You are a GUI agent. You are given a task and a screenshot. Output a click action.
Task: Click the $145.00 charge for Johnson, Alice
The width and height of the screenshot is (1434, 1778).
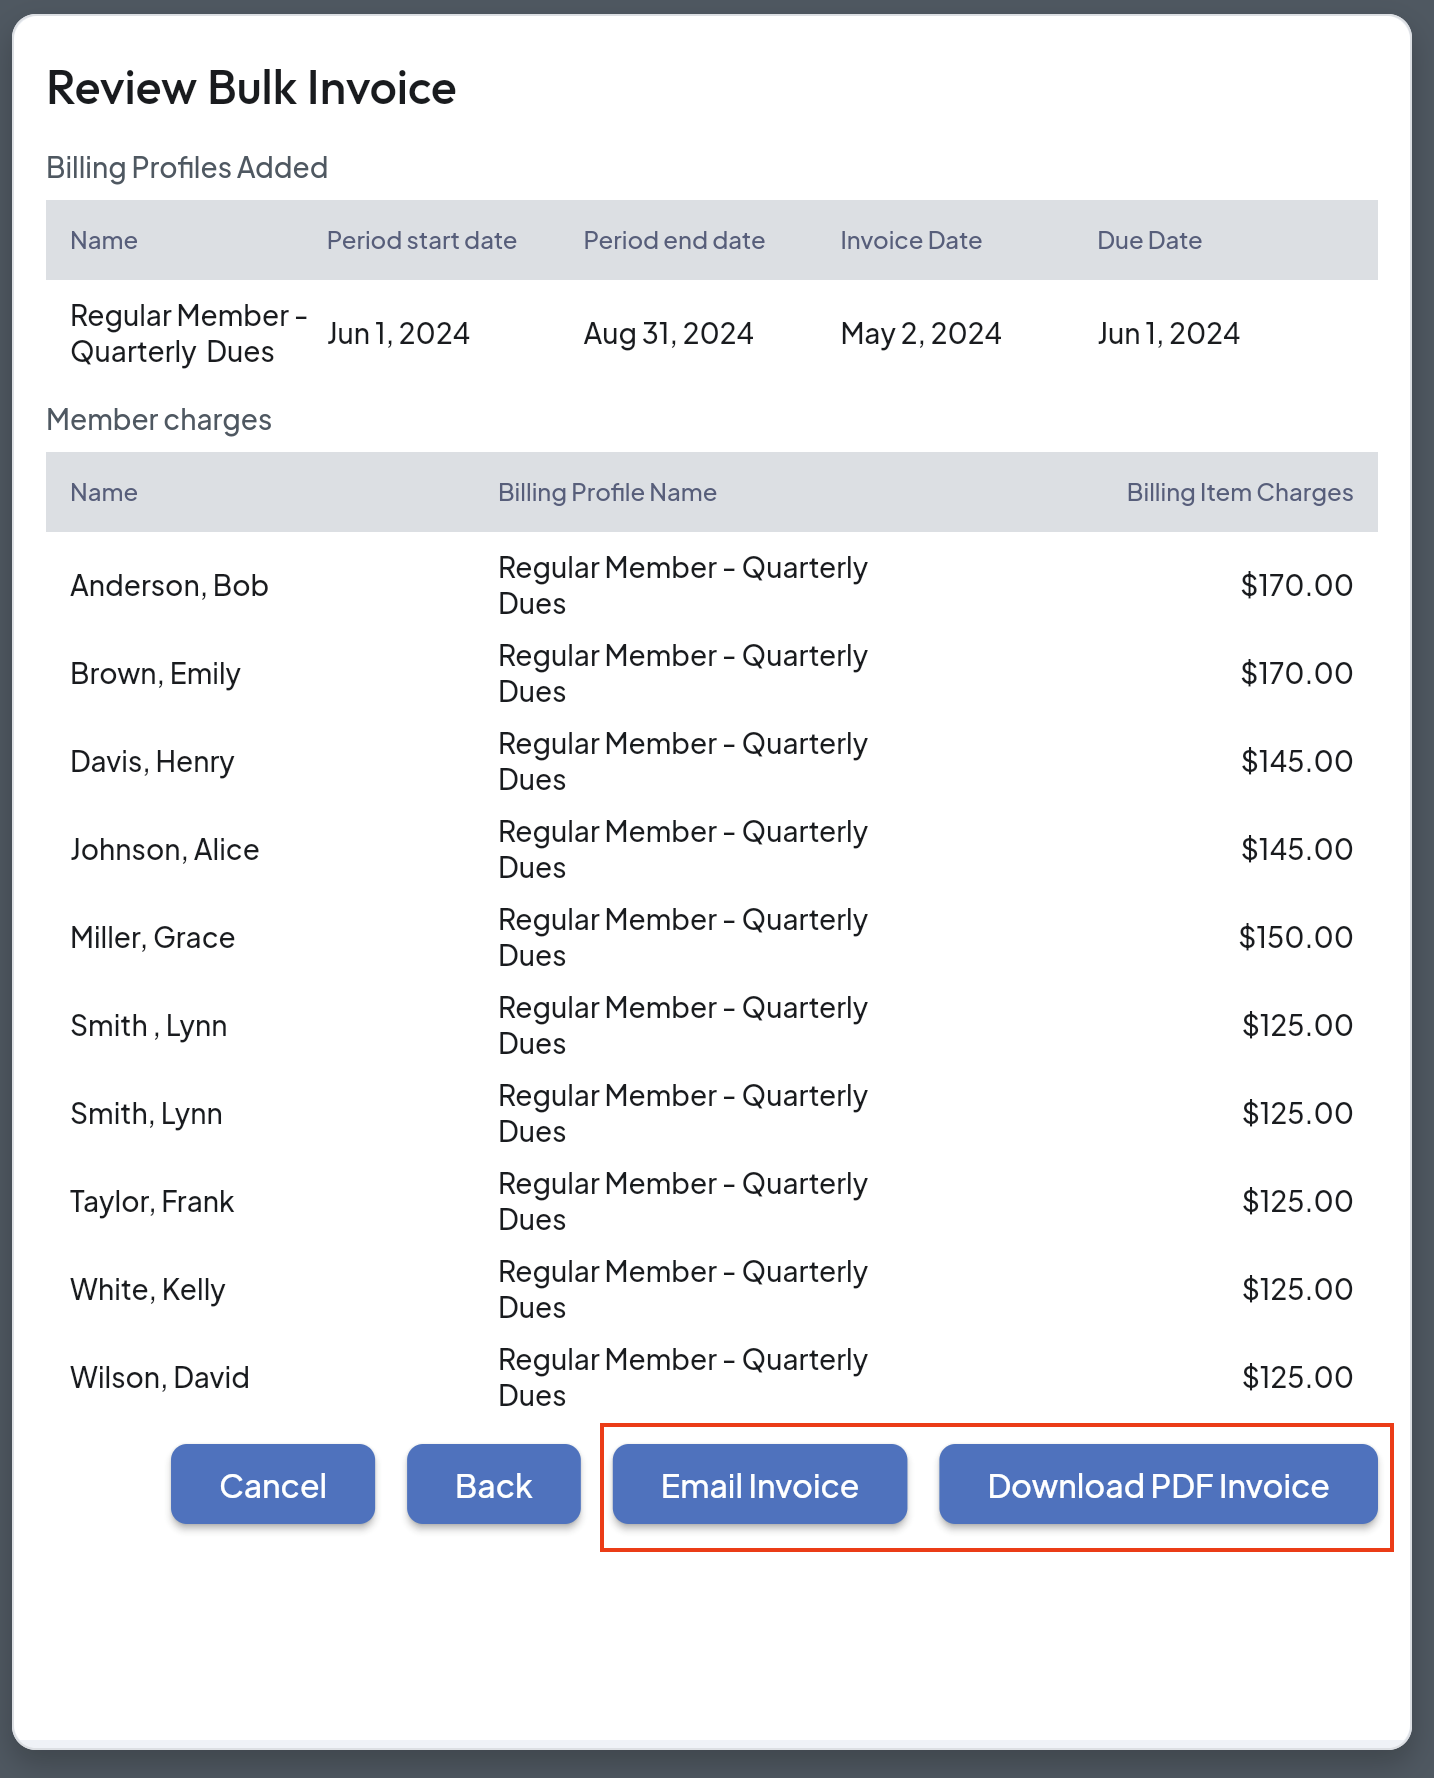coord(1297,849)
